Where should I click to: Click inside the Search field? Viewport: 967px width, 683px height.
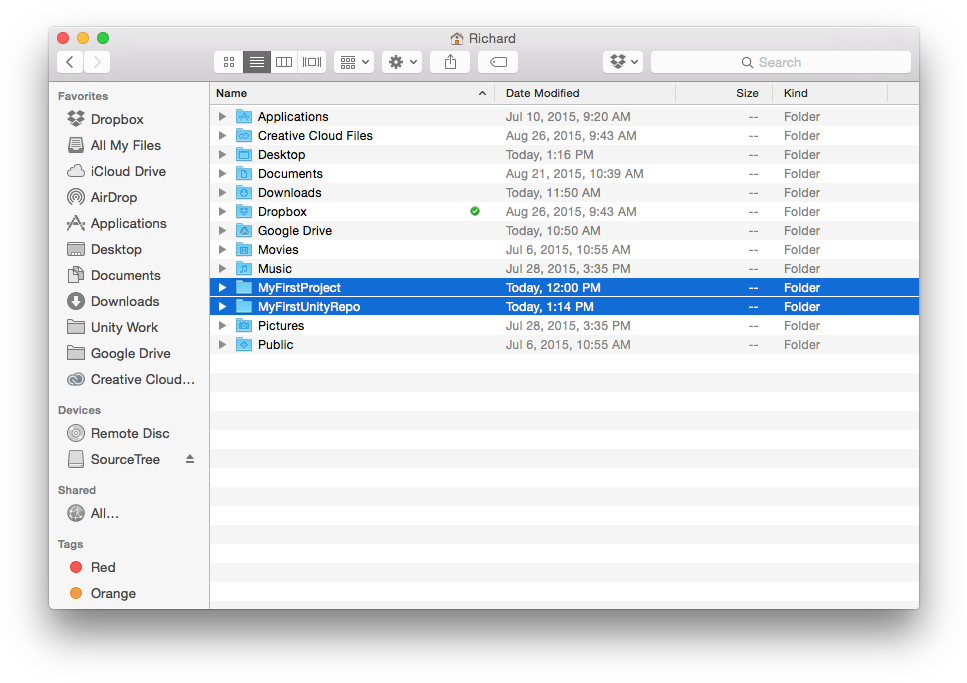tap(780, 62)
